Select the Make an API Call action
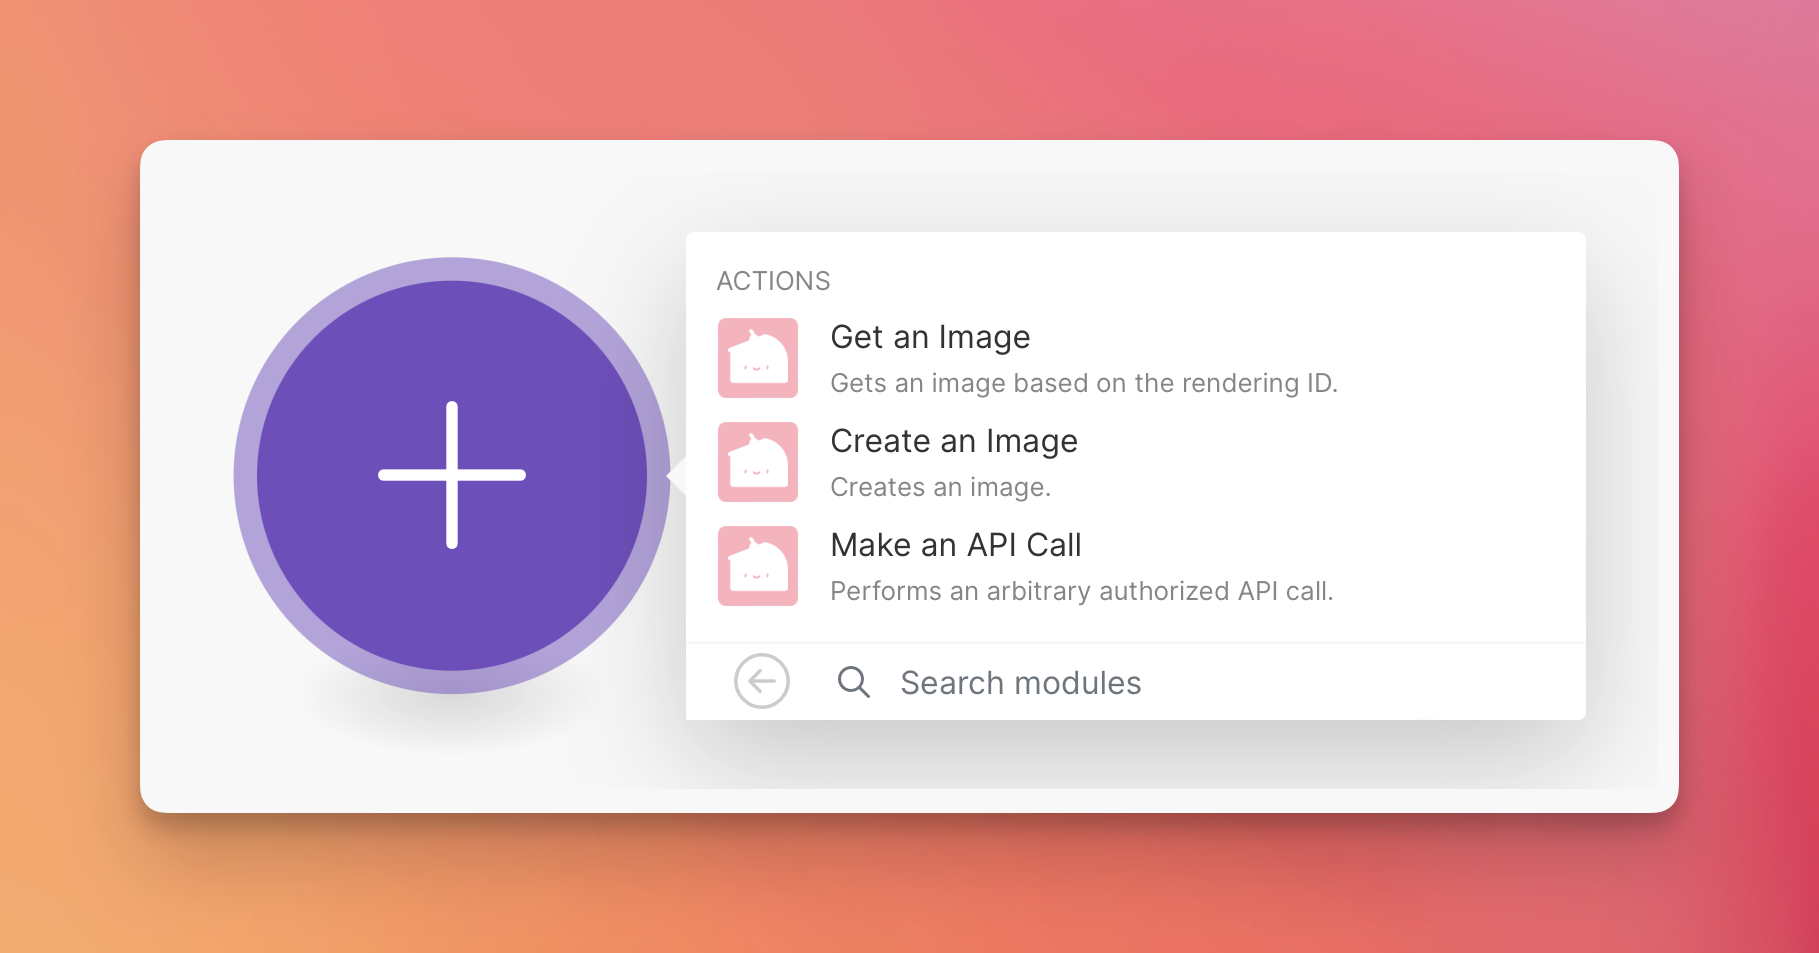The image size is (1819, 953). click(1135, 566)
